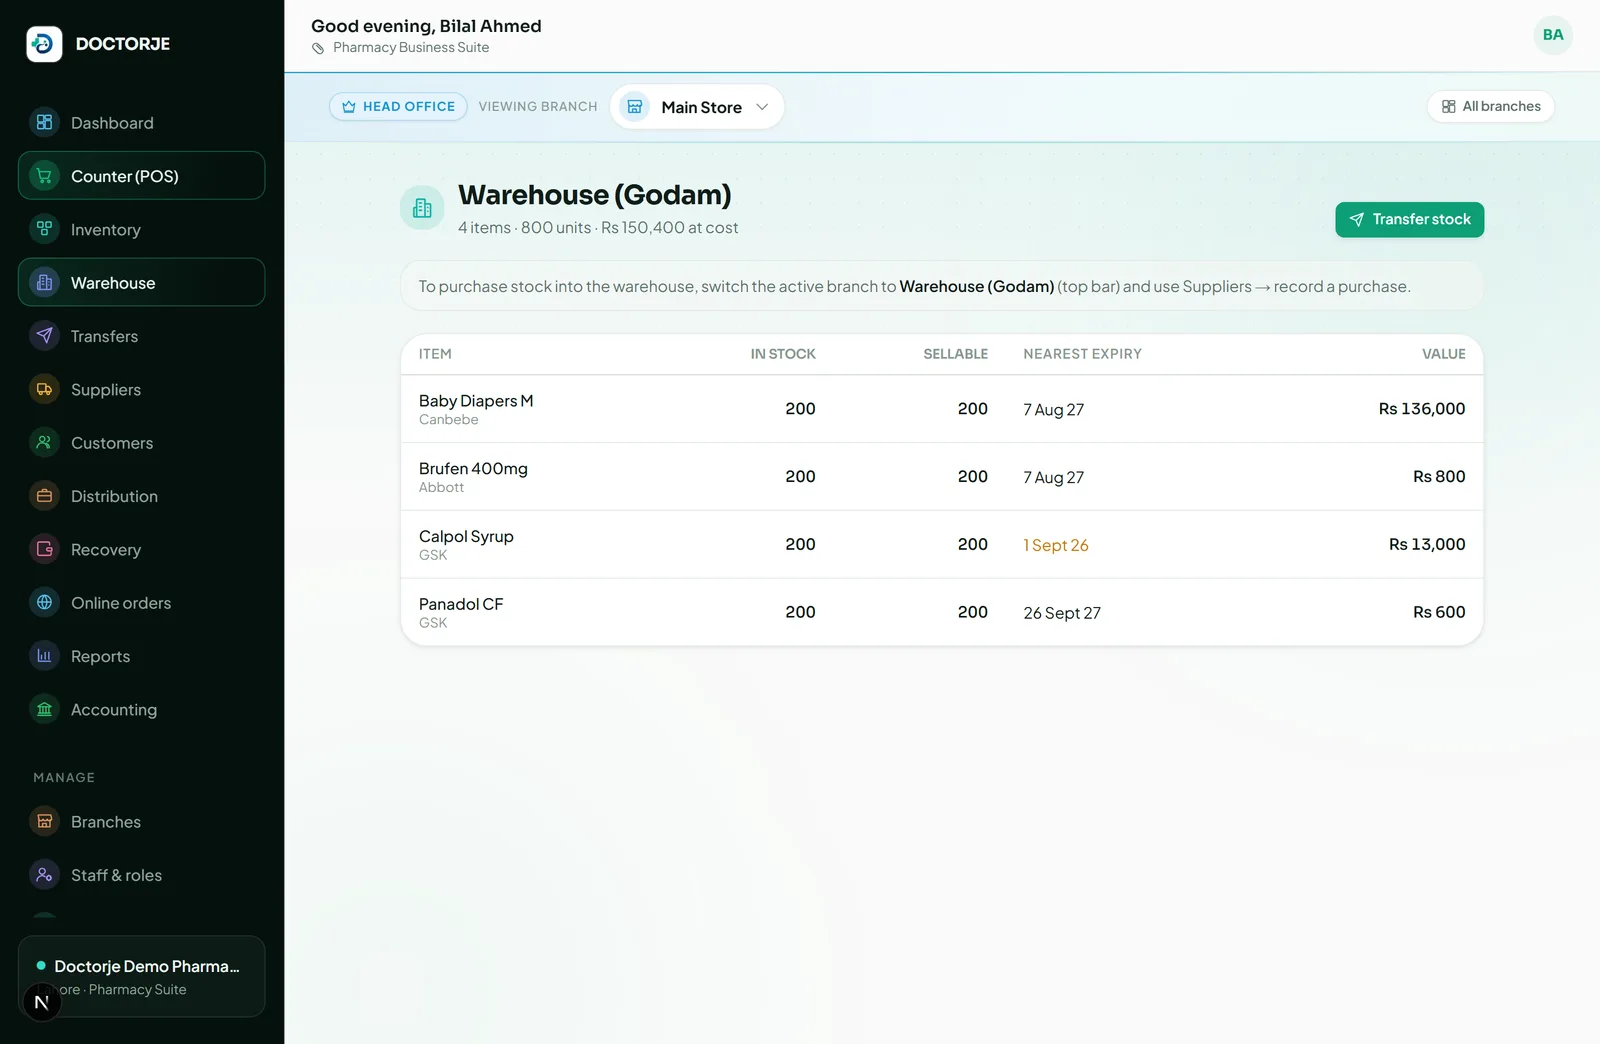Click the Suppliers truck icon

tap(44, 389)
